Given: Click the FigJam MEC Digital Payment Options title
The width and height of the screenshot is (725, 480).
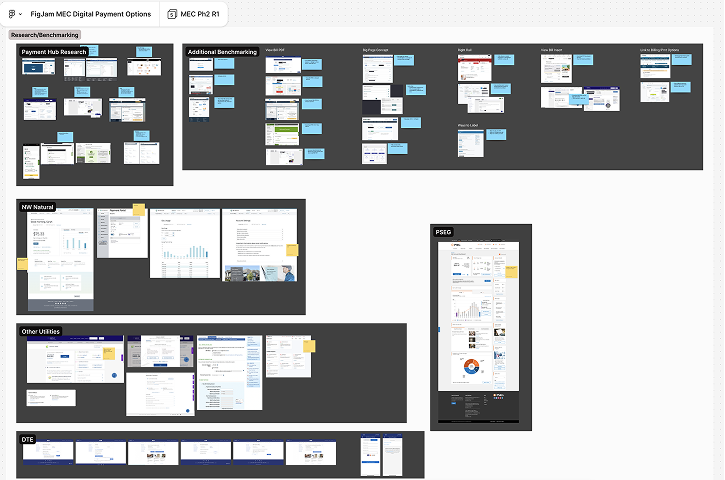Looking at the screenshot, I should [x=91, y=14].
